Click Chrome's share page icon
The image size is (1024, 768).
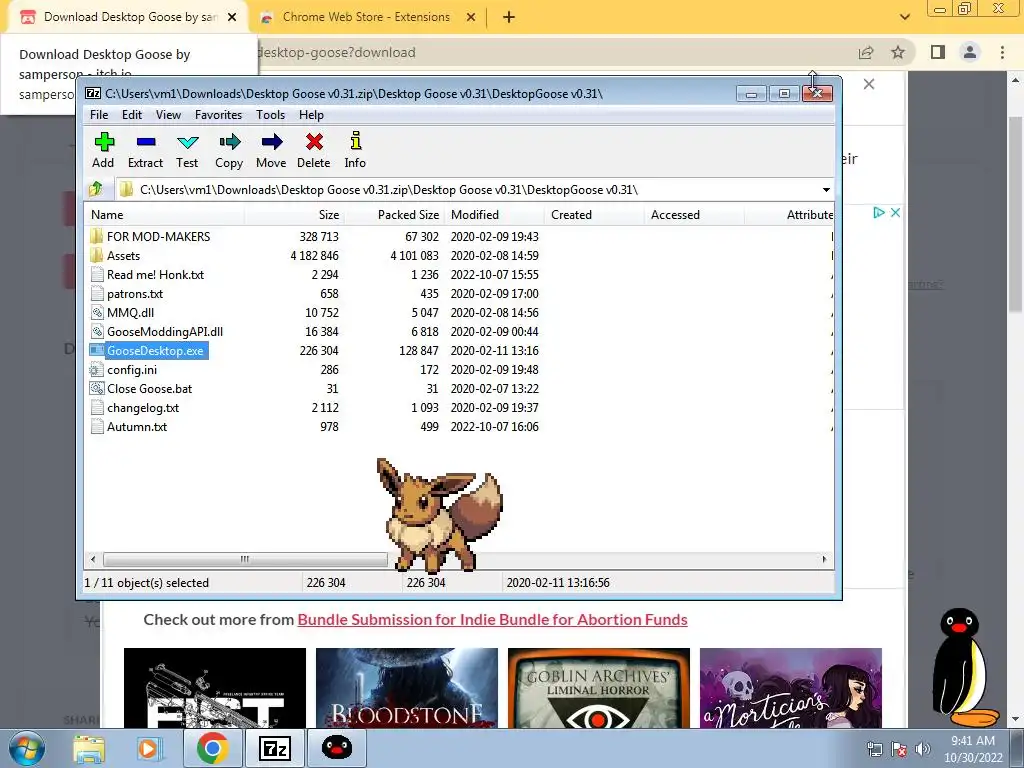tap(866, 52)
